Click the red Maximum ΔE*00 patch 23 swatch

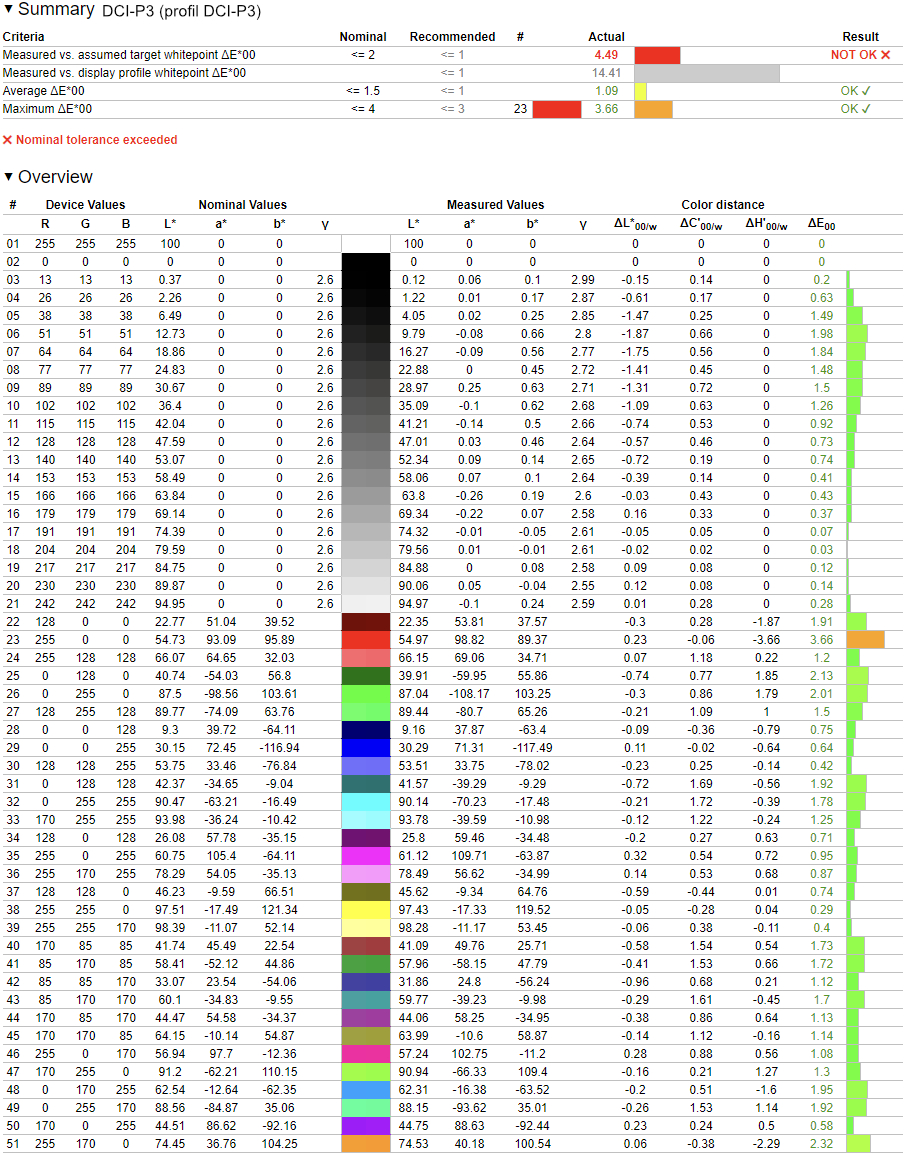pos(557,109)
